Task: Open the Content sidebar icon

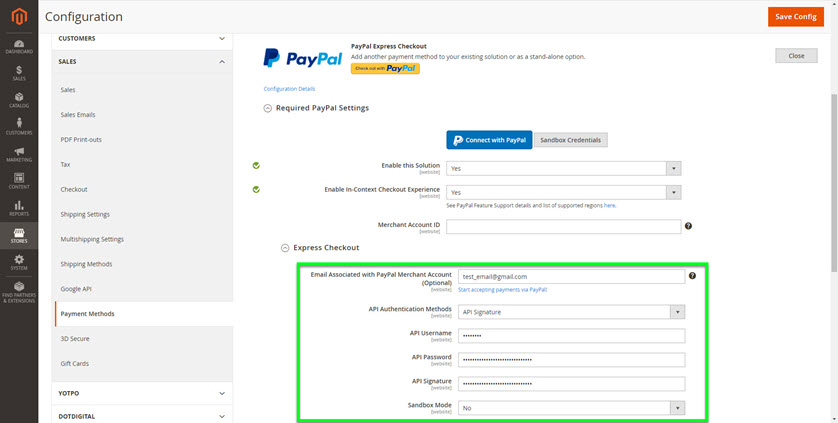Action: click(19, 181)
